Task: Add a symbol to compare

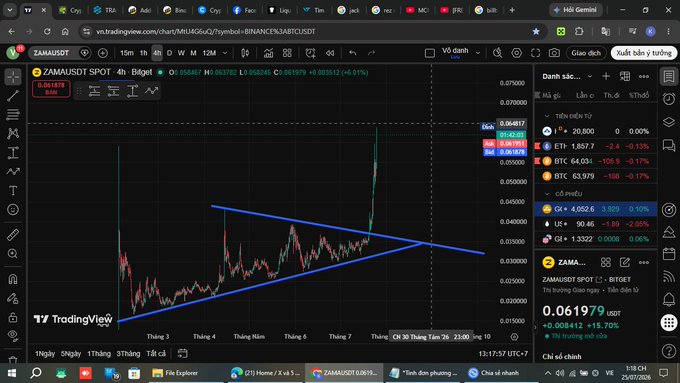Action: click(103, 53)
